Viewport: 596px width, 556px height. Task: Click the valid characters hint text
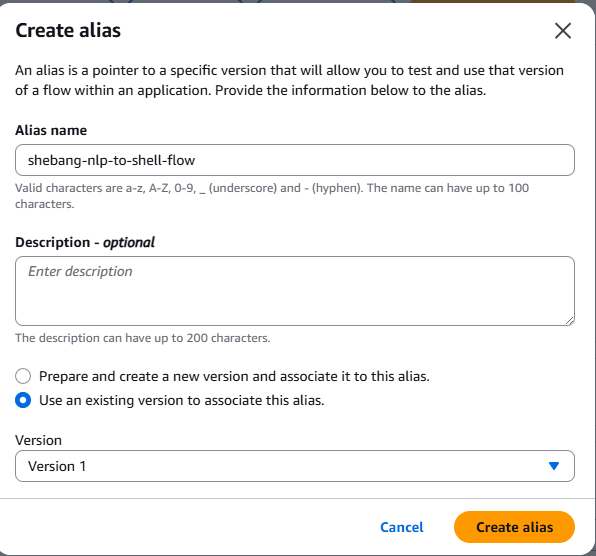pyautogui.click(x=272, y=196)
